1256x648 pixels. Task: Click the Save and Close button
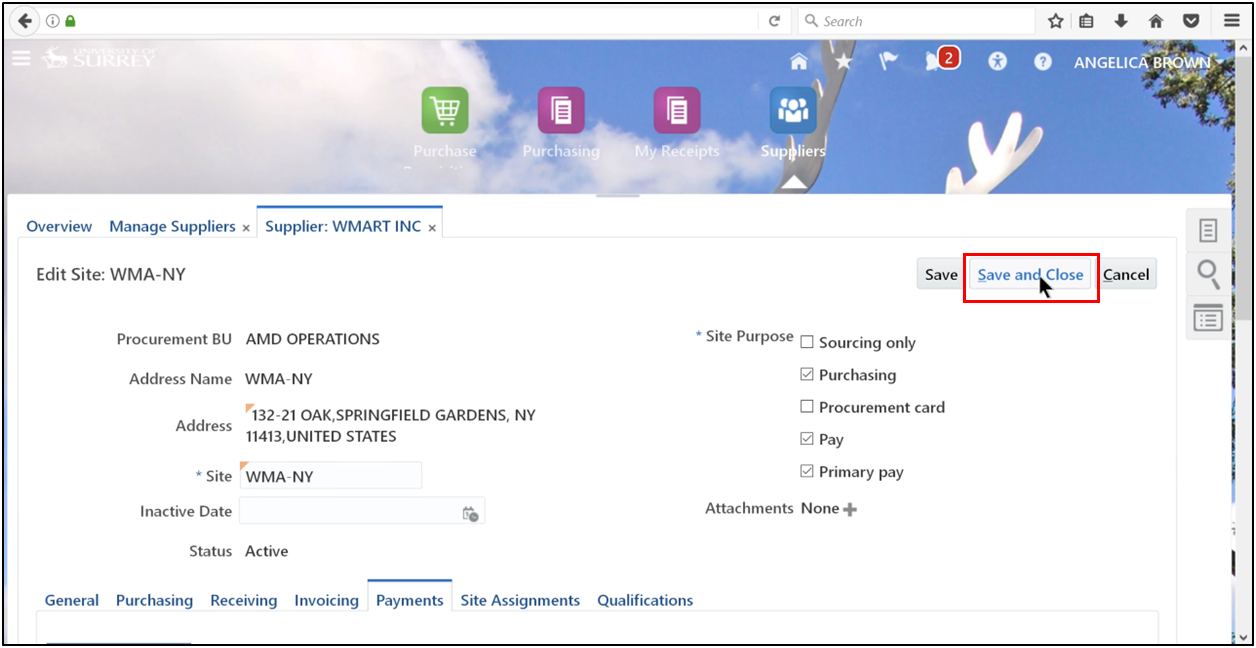1030,274
